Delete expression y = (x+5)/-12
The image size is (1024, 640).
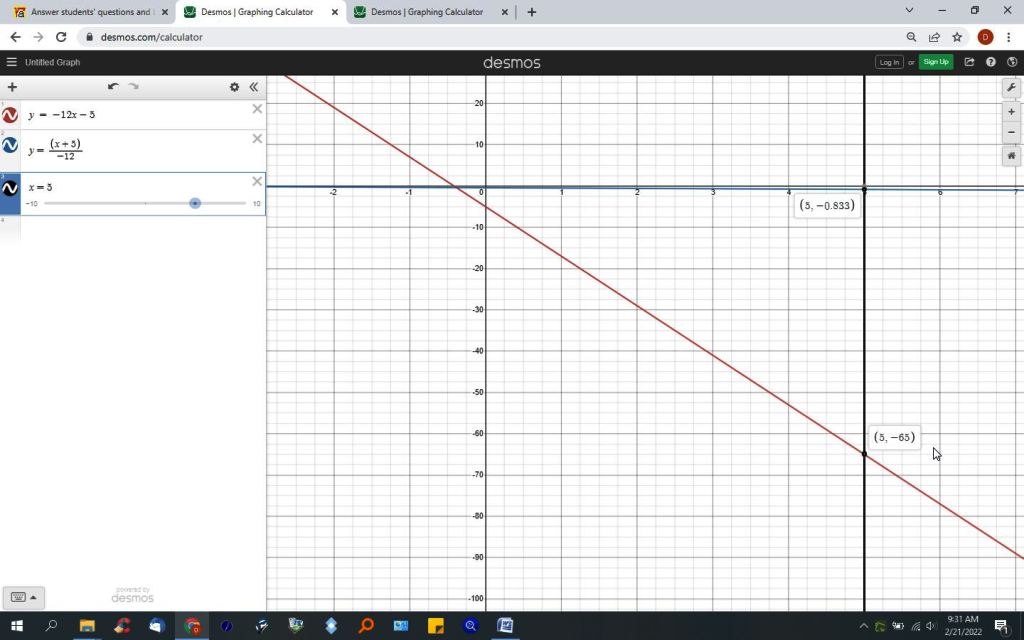pos(257,138)
